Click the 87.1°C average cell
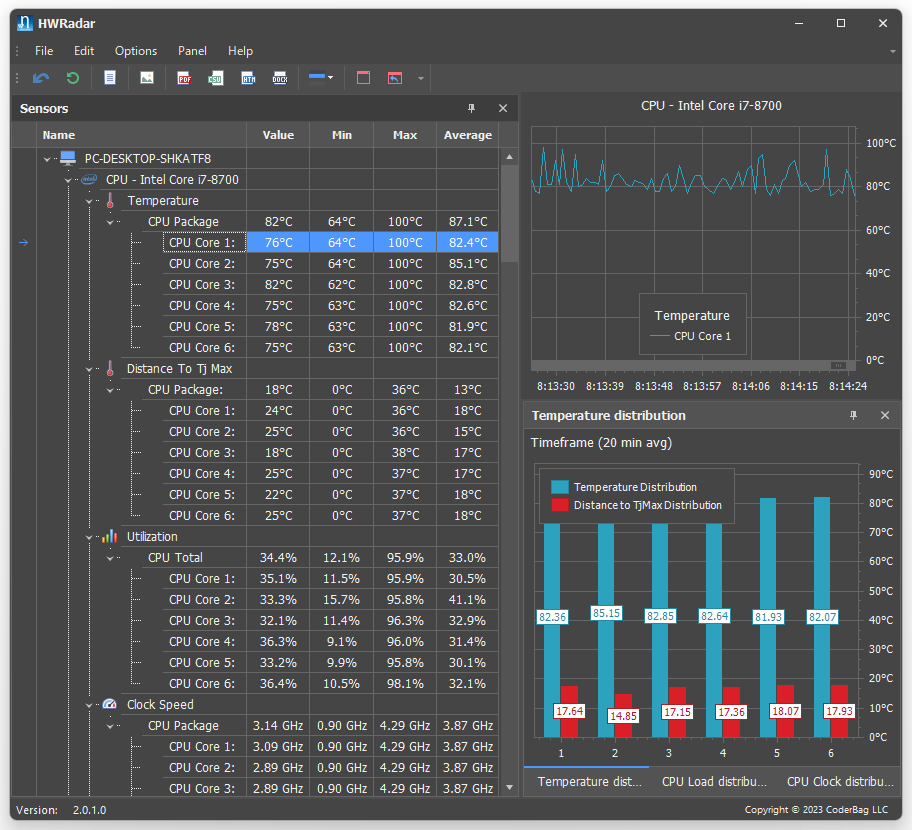This screenshot has width=912, height=830. [x=468, y=222]
